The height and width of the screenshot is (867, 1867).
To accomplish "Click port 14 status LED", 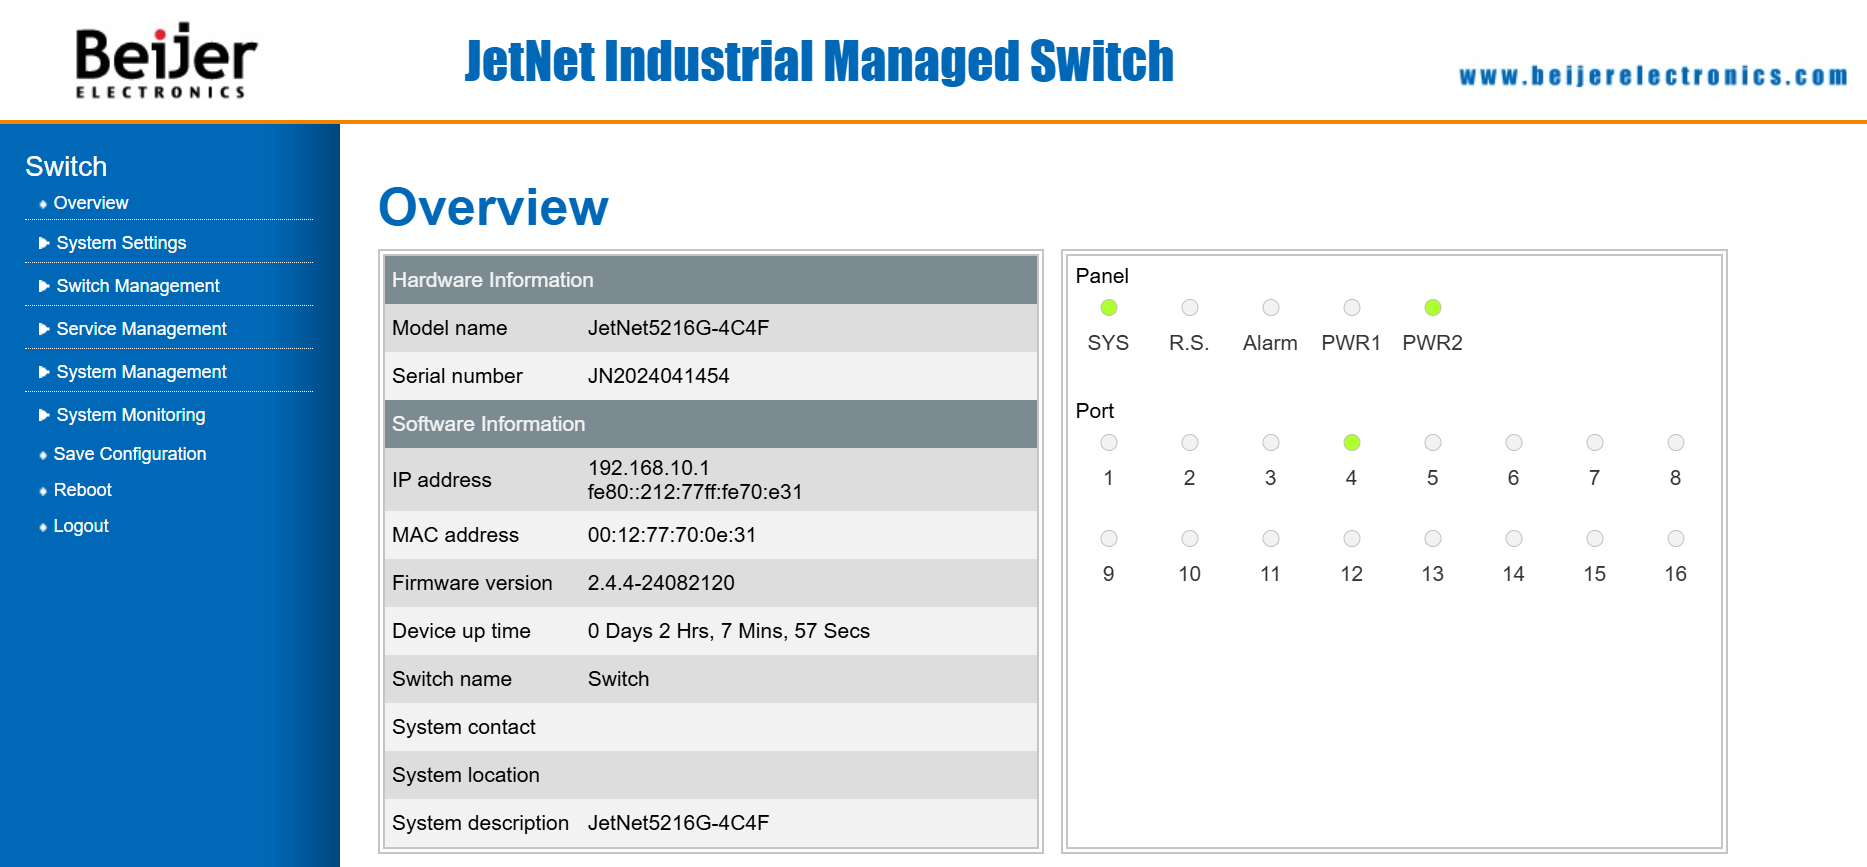I will (x=1513, y=539).
